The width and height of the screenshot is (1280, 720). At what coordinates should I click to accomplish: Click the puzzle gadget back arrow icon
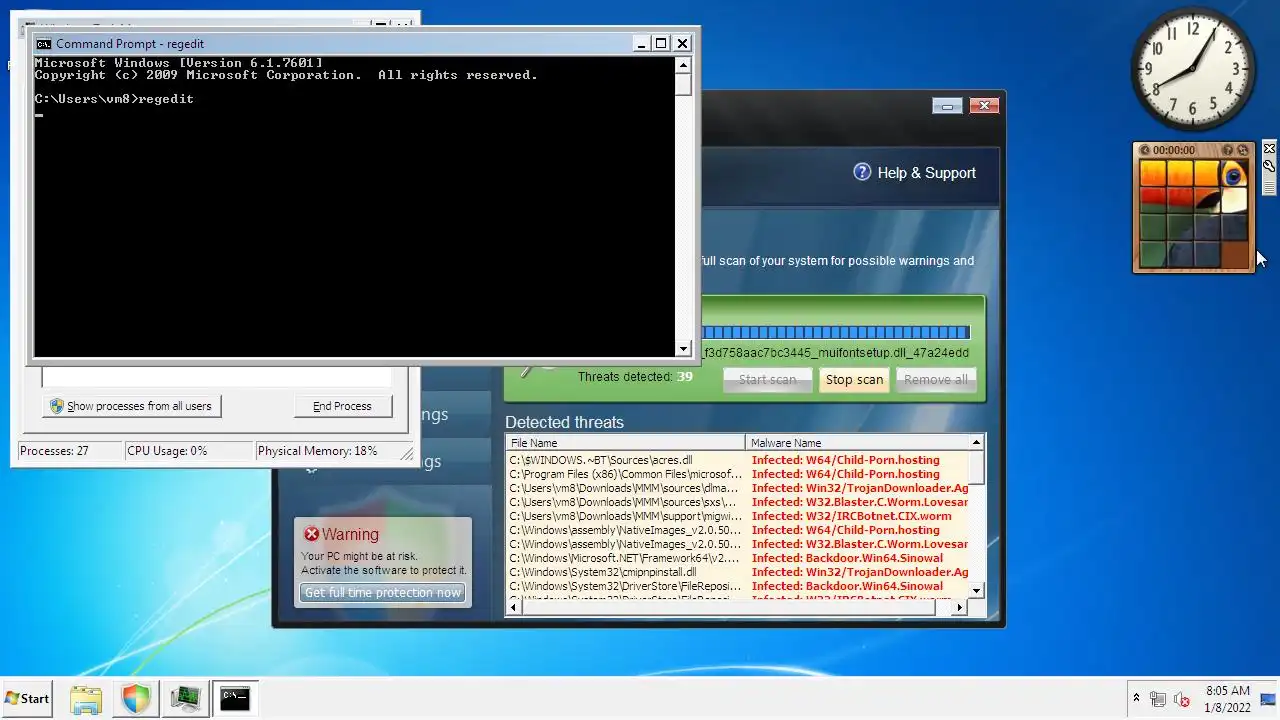1145,150
